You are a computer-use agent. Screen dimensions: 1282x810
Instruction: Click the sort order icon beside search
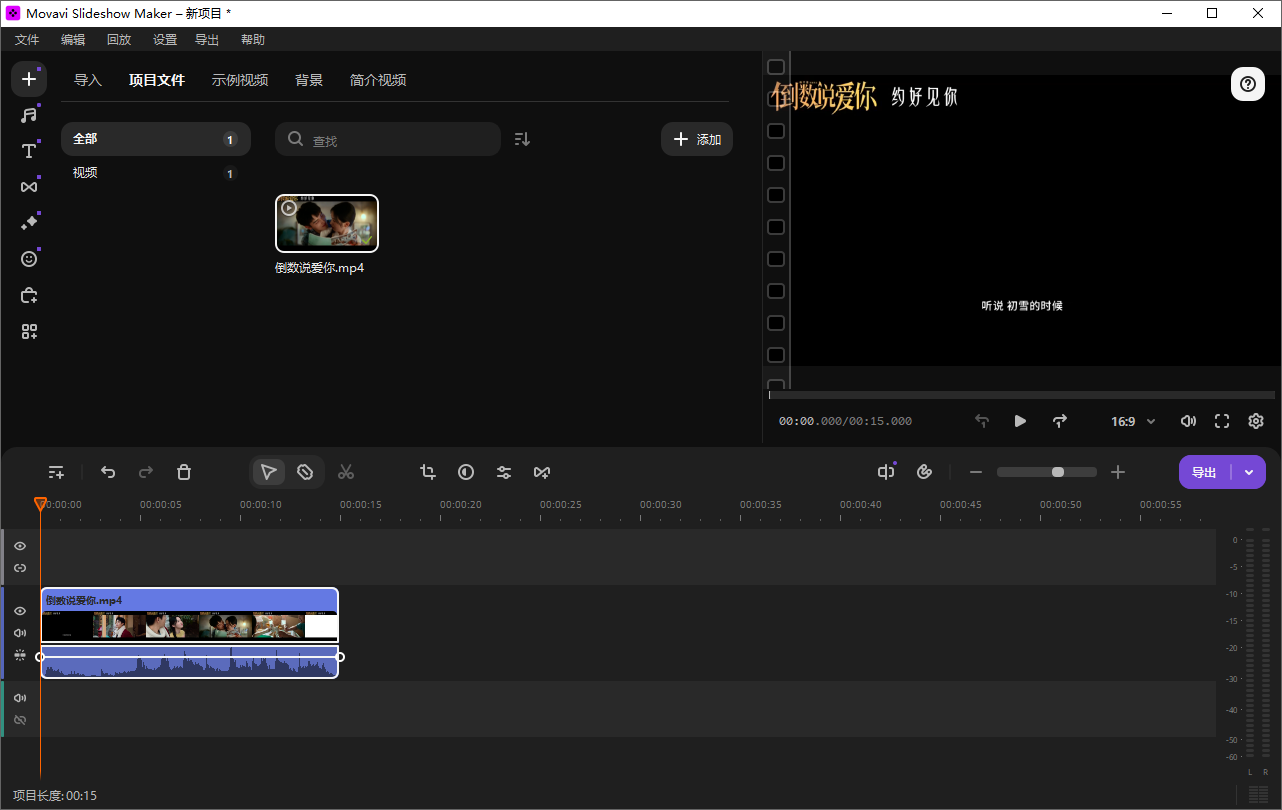pyautogui.click(x=522, y=139)
